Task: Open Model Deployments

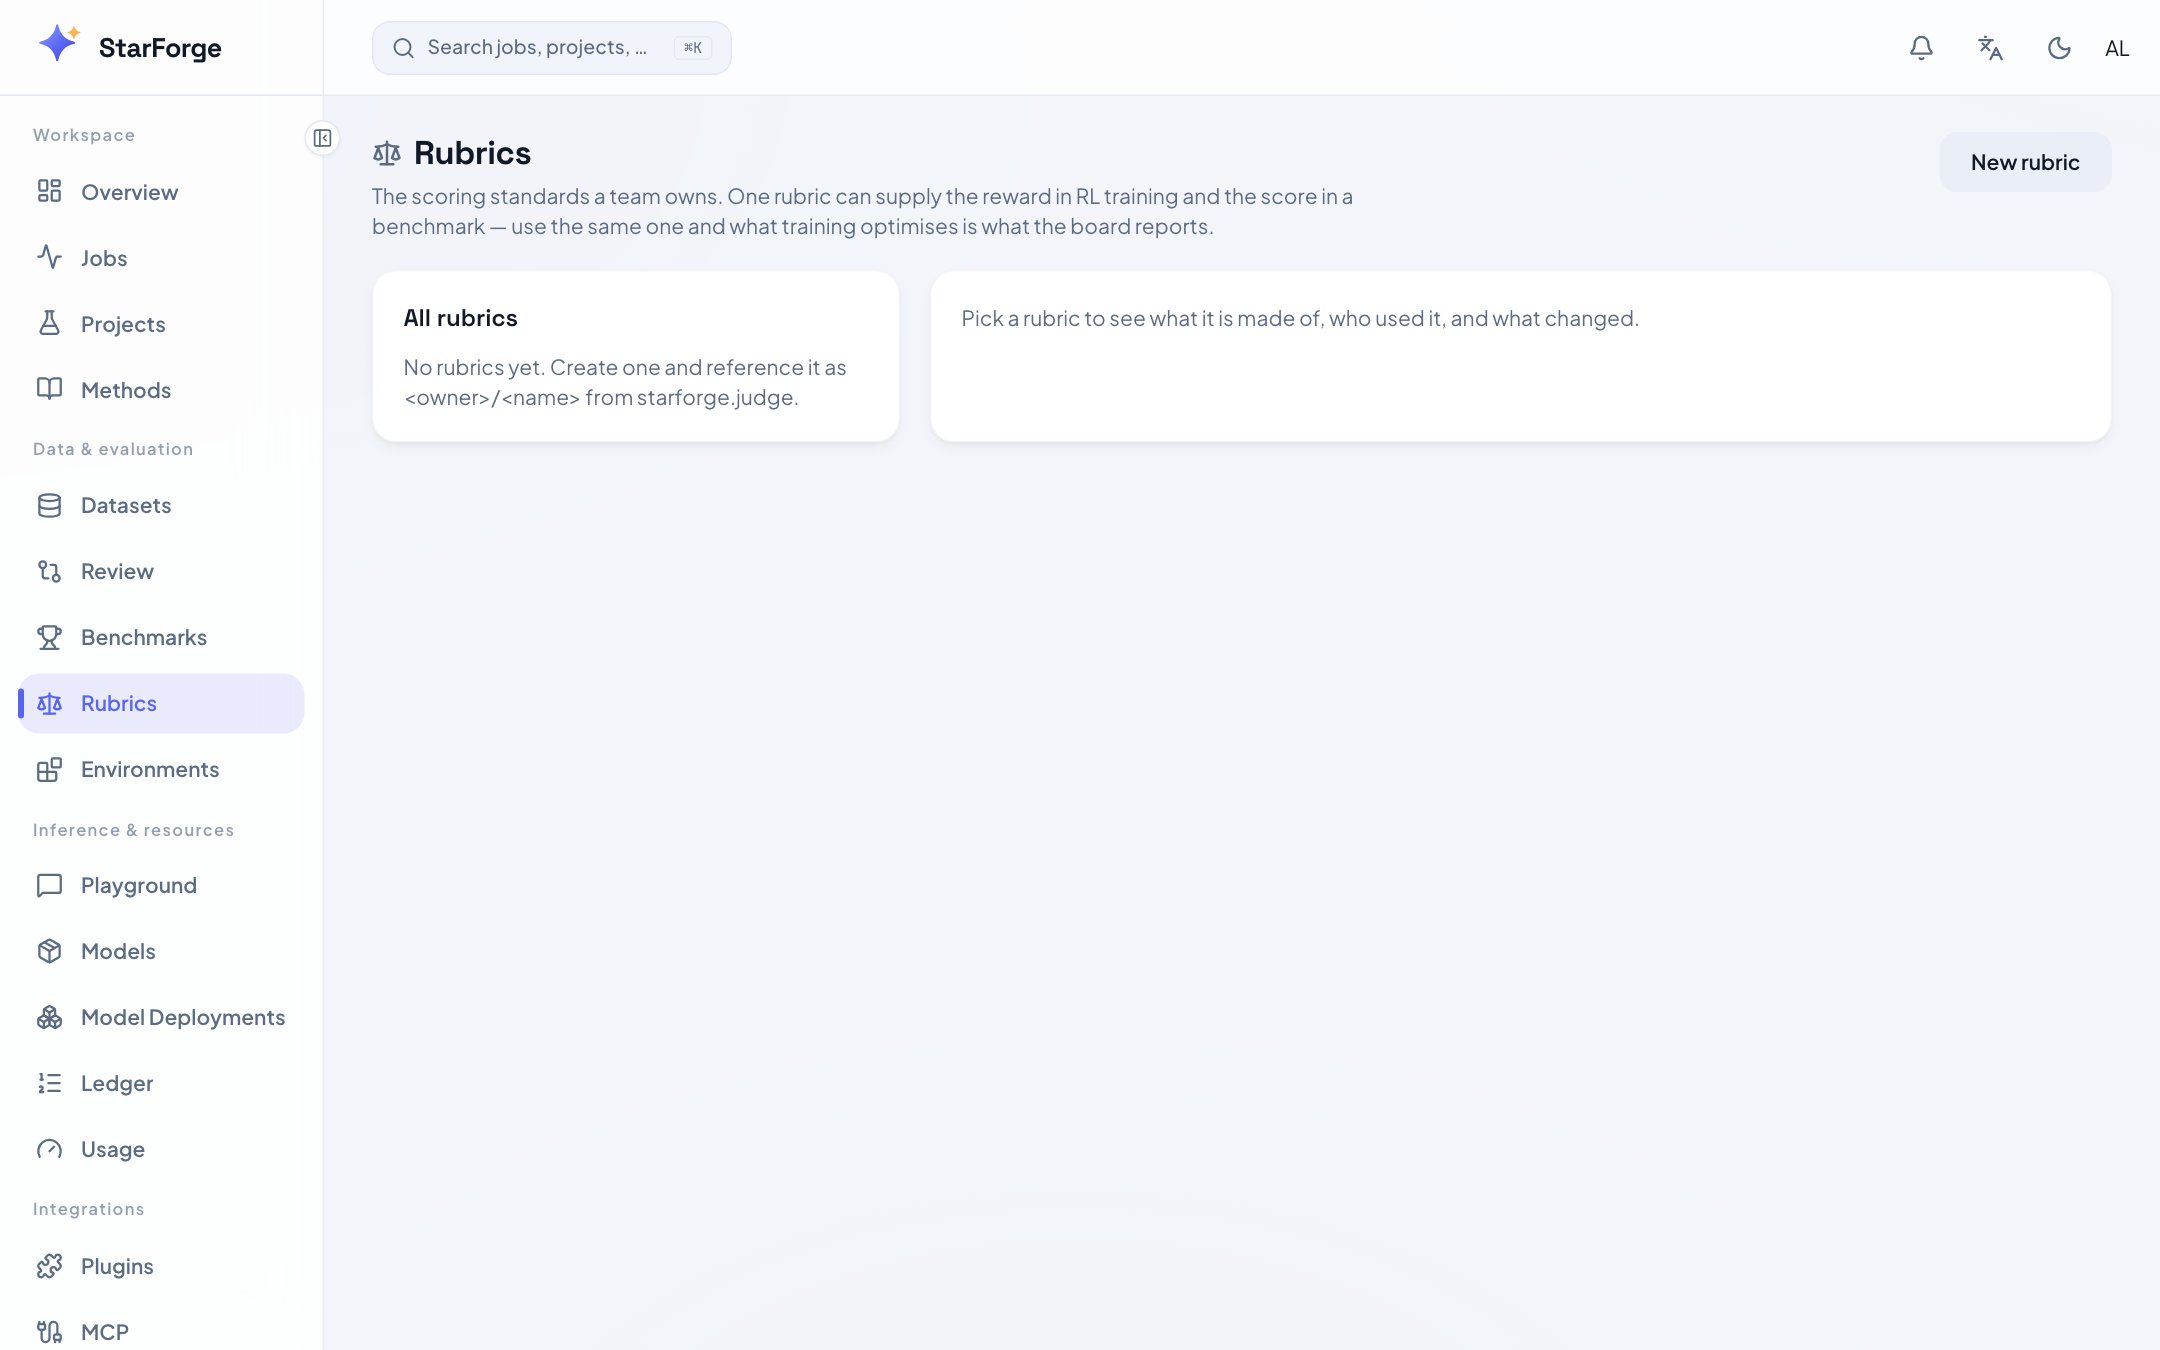Action: (161, 1017)
